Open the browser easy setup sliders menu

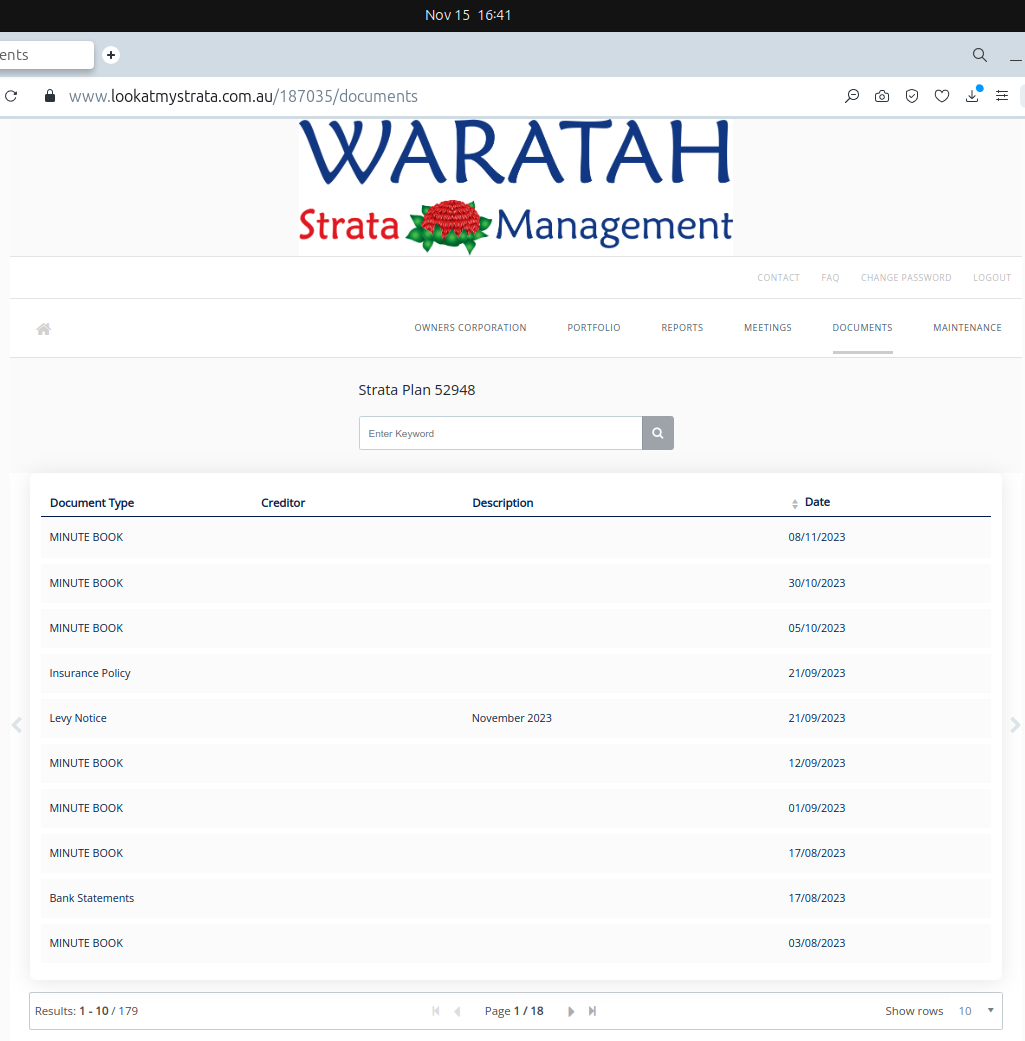pyautogui.click(x=1002, y=97)
